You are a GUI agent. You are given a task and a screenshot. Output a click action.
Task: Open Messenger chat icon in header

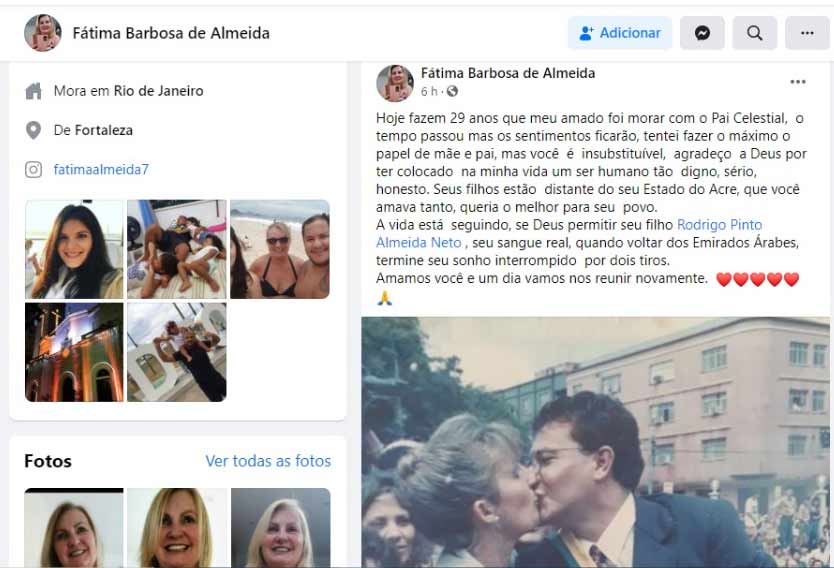702,33
